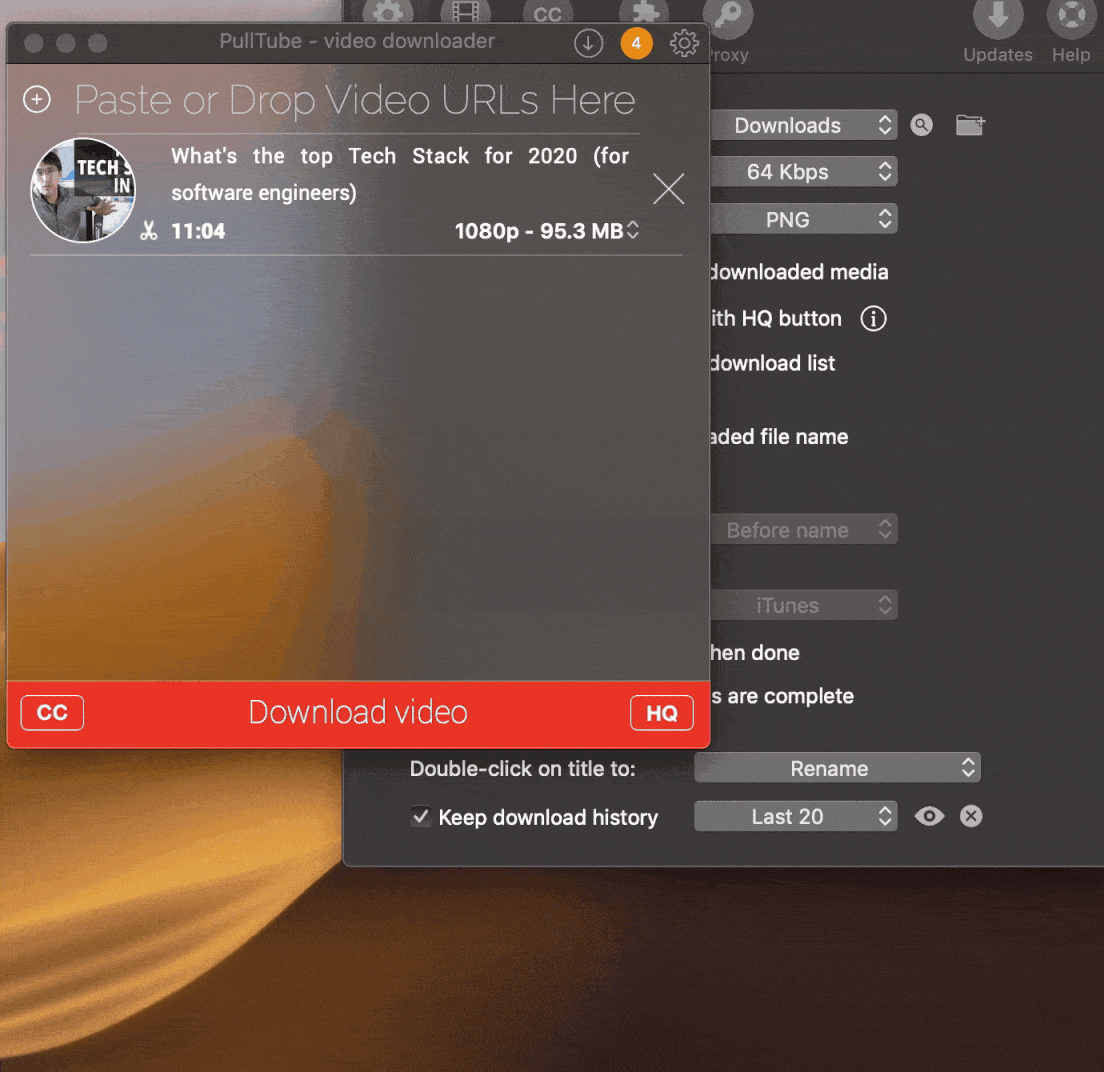1104x1072 pixels.
Task: Click the video title What's the top Tech Stack
Action: pyautogui.click(x=400, y=174)
